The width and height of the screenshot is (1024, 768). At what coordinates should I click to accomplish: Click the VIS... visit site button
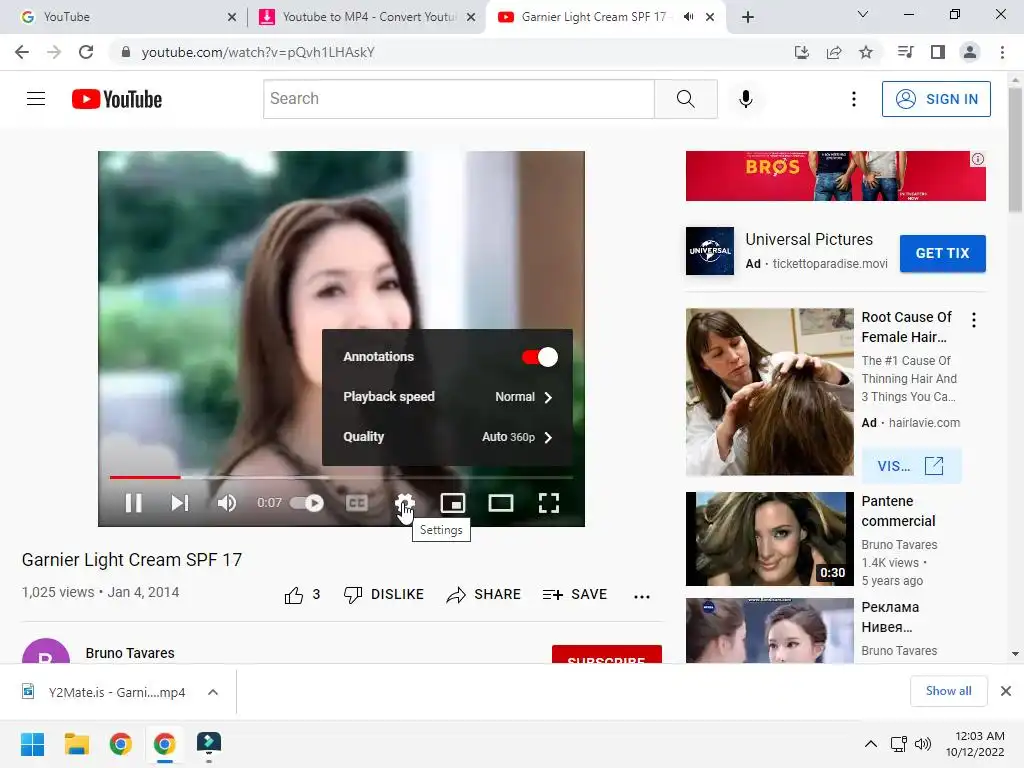point(911,466)
